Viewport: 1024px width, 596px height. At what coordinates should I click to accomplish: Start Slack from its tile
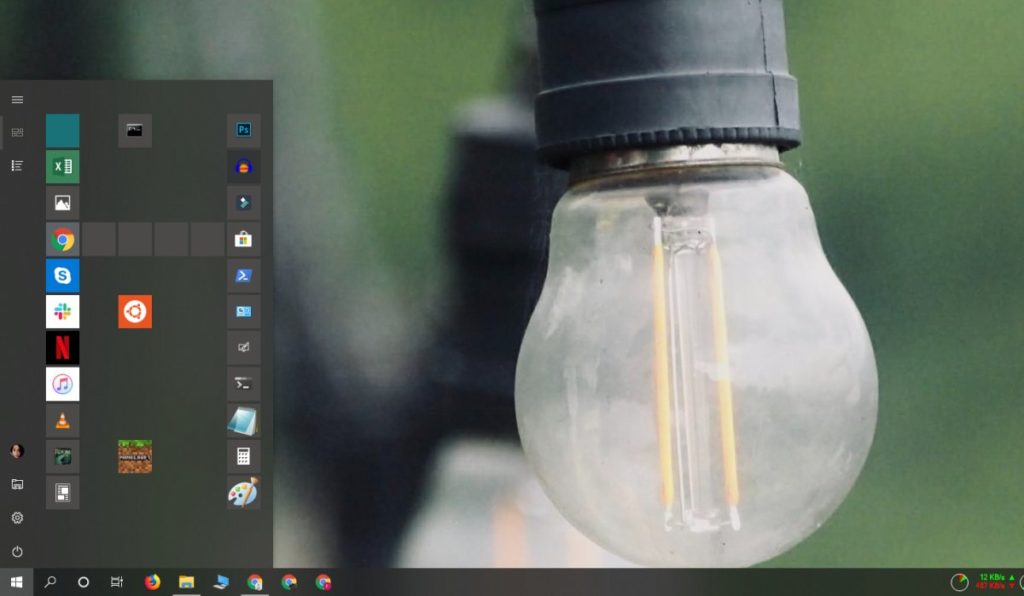[x=62, y=311]
